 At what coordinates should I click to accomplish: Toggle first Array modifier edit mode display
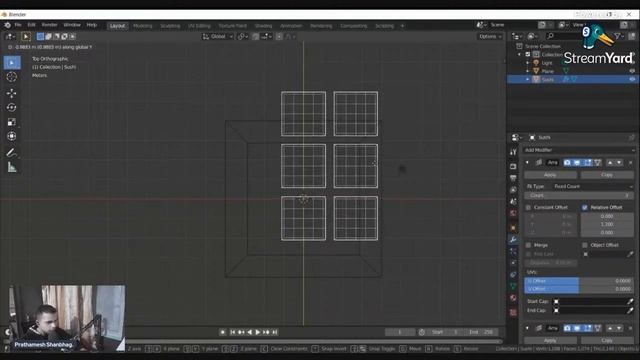588,163
